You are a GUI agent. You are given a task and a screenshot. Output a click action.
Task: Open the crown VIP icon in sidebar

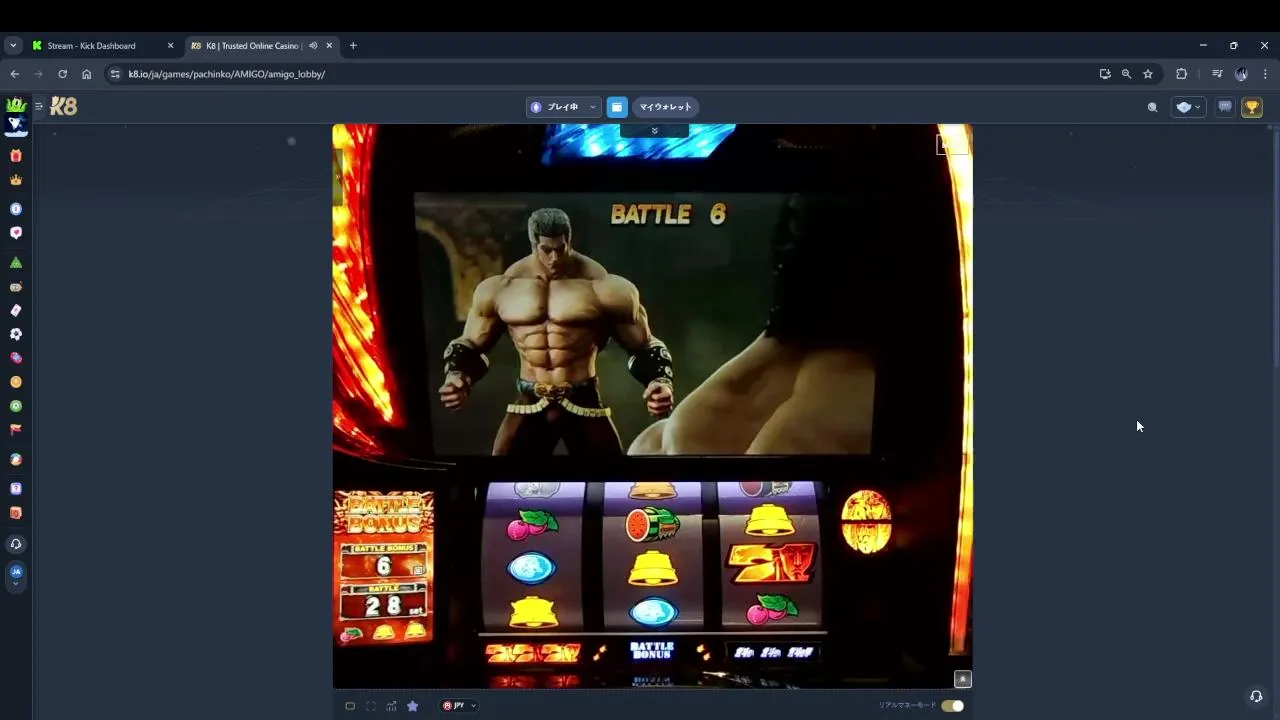coord(15,180)
